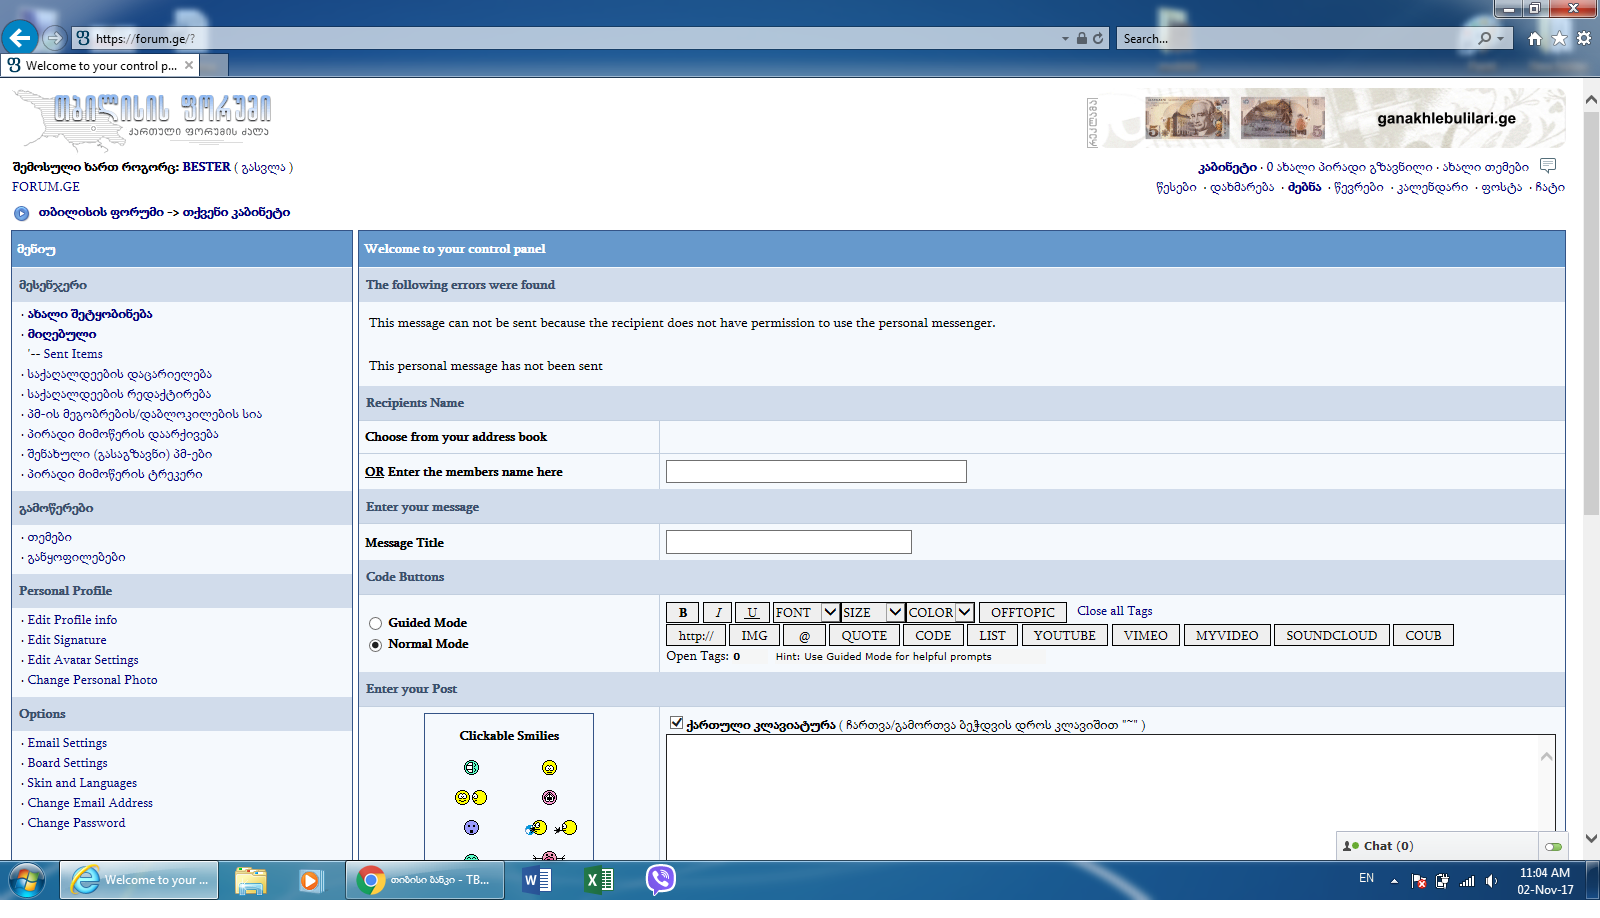Expand the address bar history dropdown arrow

pyautogui.click(x=1065, y=38)
